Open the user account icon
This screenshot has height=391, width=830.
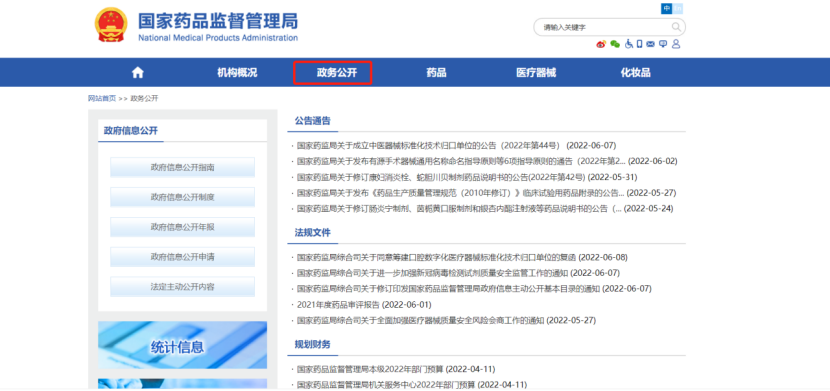676,44
